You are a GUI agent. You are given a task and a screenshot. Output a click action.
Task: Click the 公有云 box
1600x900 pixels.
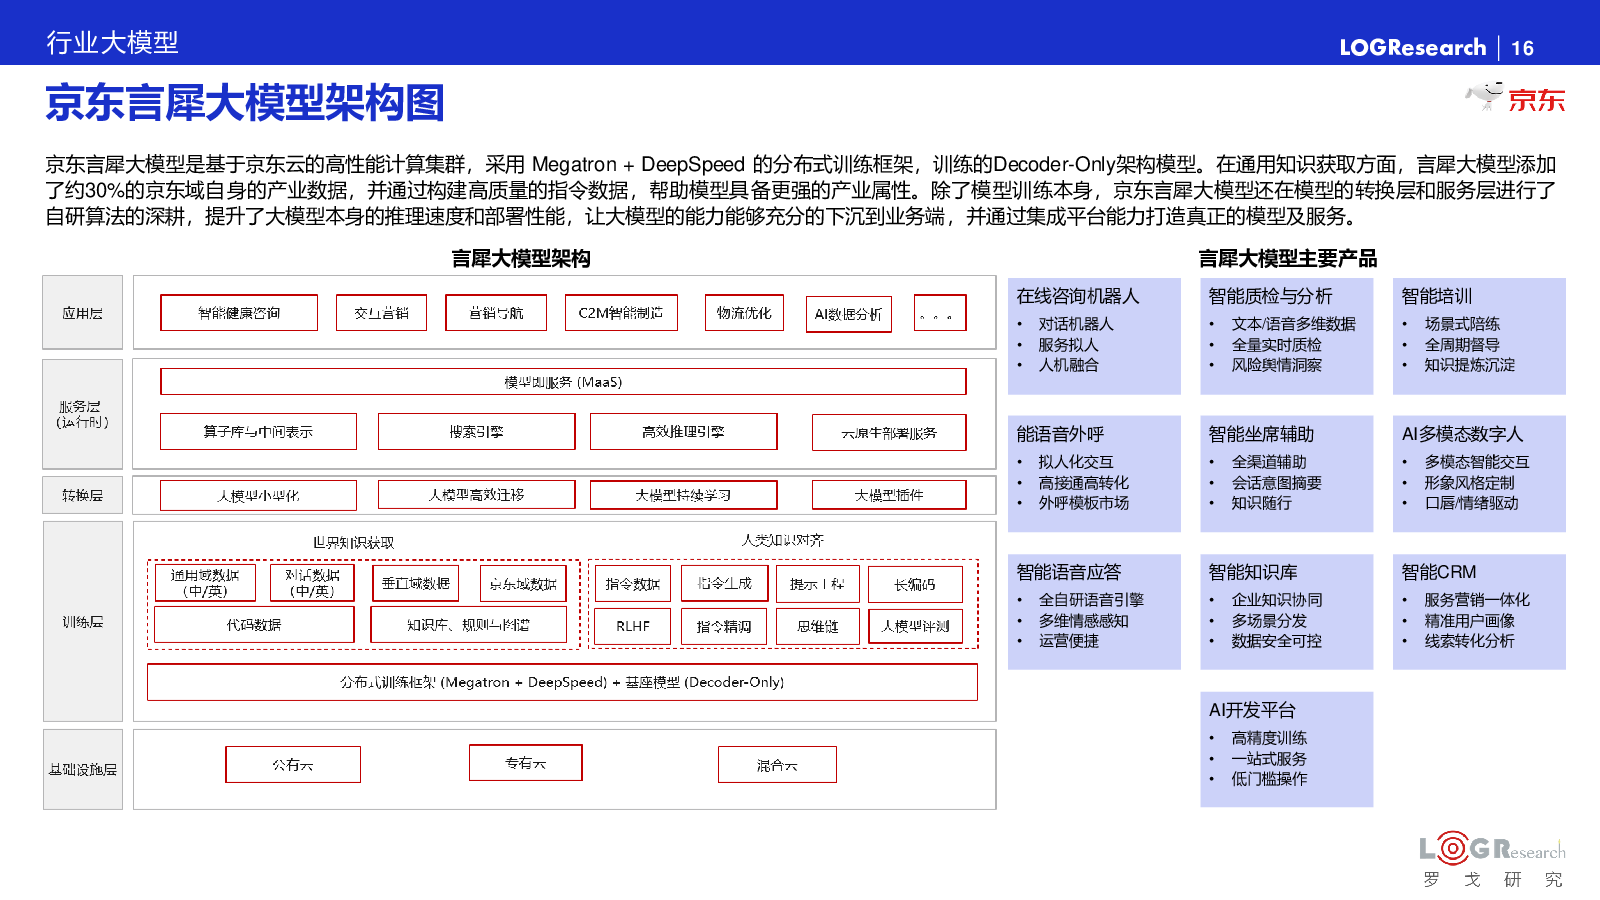(x=293, y=764)
